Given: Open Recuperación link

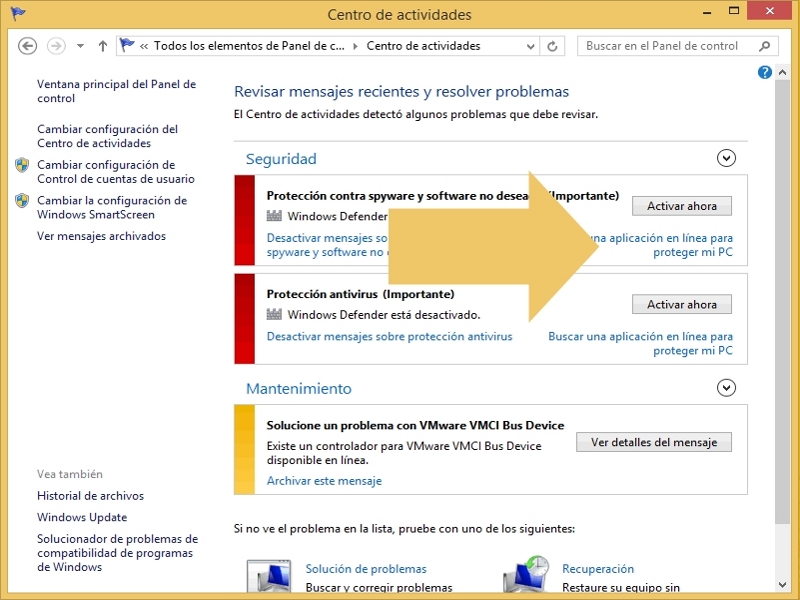Looking at the screenshot, I should tap(598, 568).
